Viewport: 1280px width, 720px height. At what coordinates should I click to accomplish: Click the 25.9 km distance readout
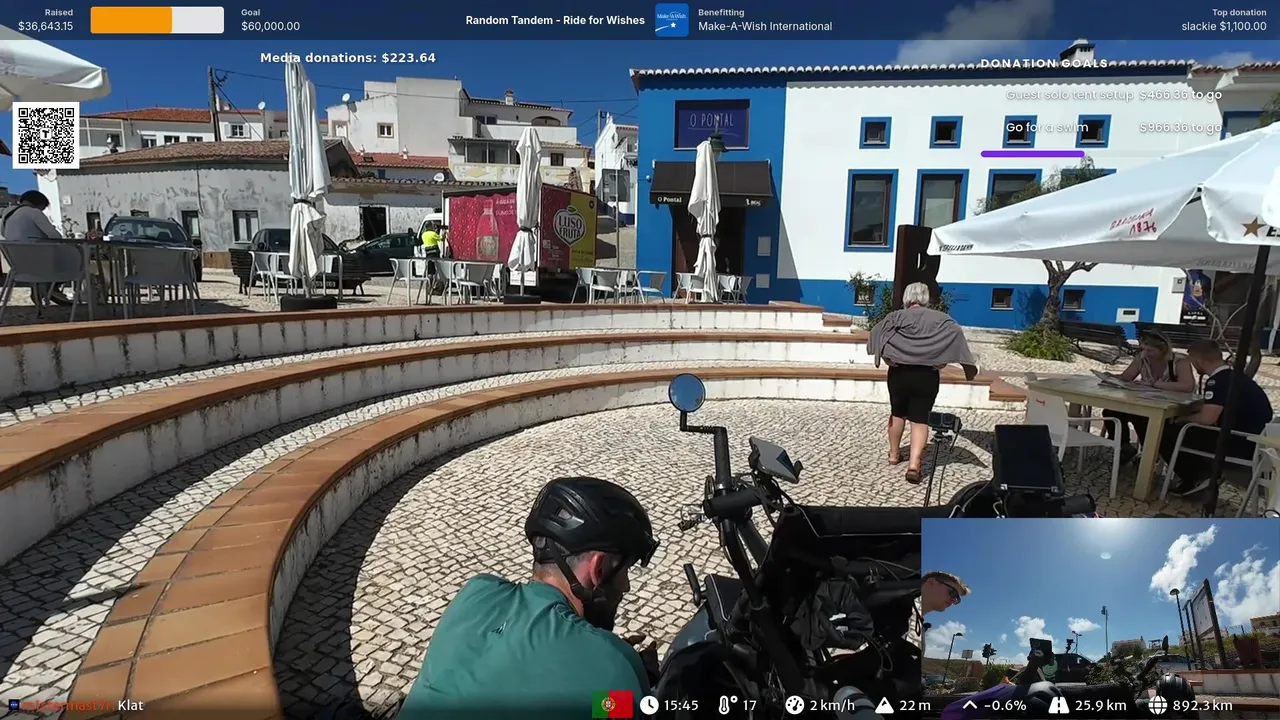coord(1100,705)
